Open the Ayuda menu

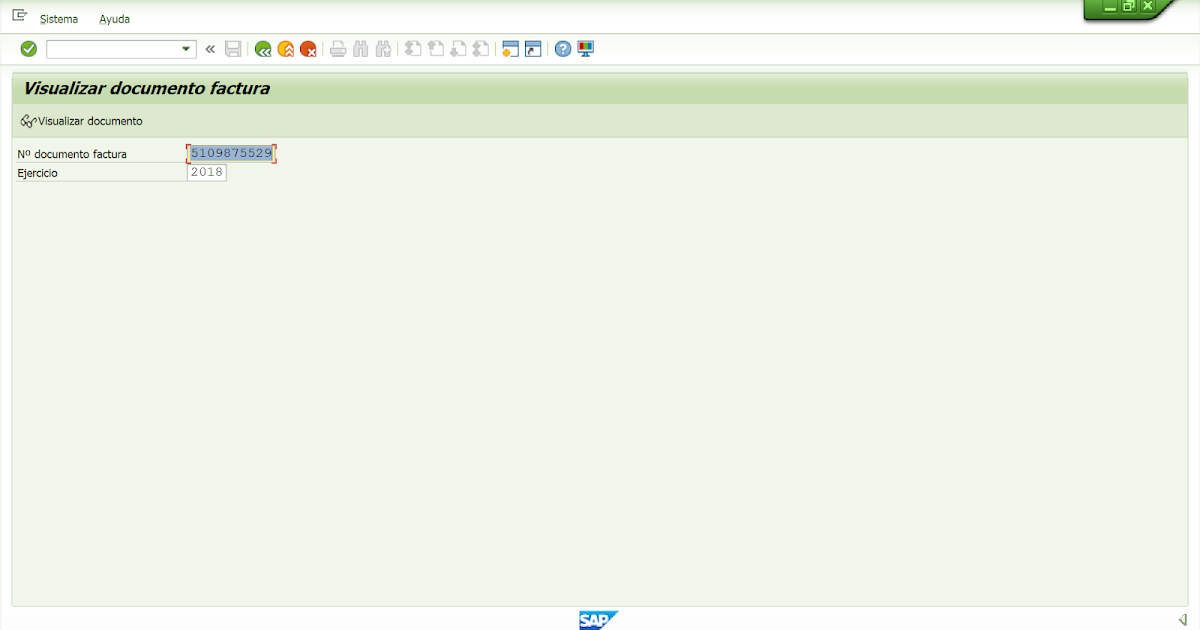pos(113,18)
